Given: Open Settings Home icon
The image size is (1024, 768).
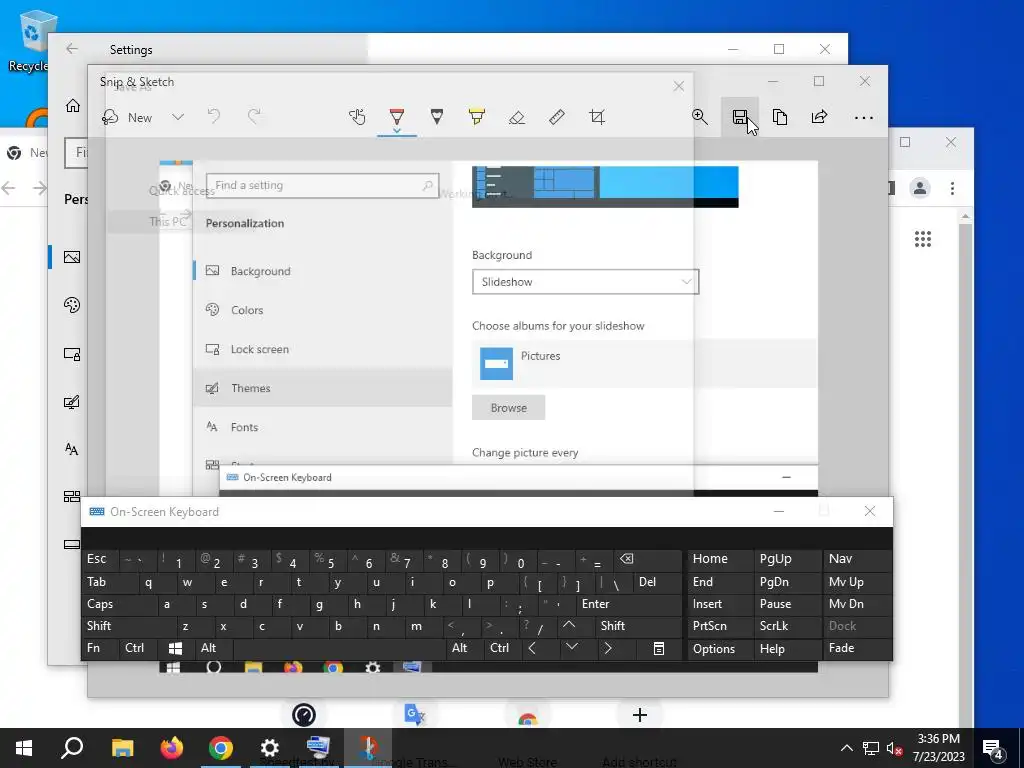Looking at the screenshot, I should point(72,106).
